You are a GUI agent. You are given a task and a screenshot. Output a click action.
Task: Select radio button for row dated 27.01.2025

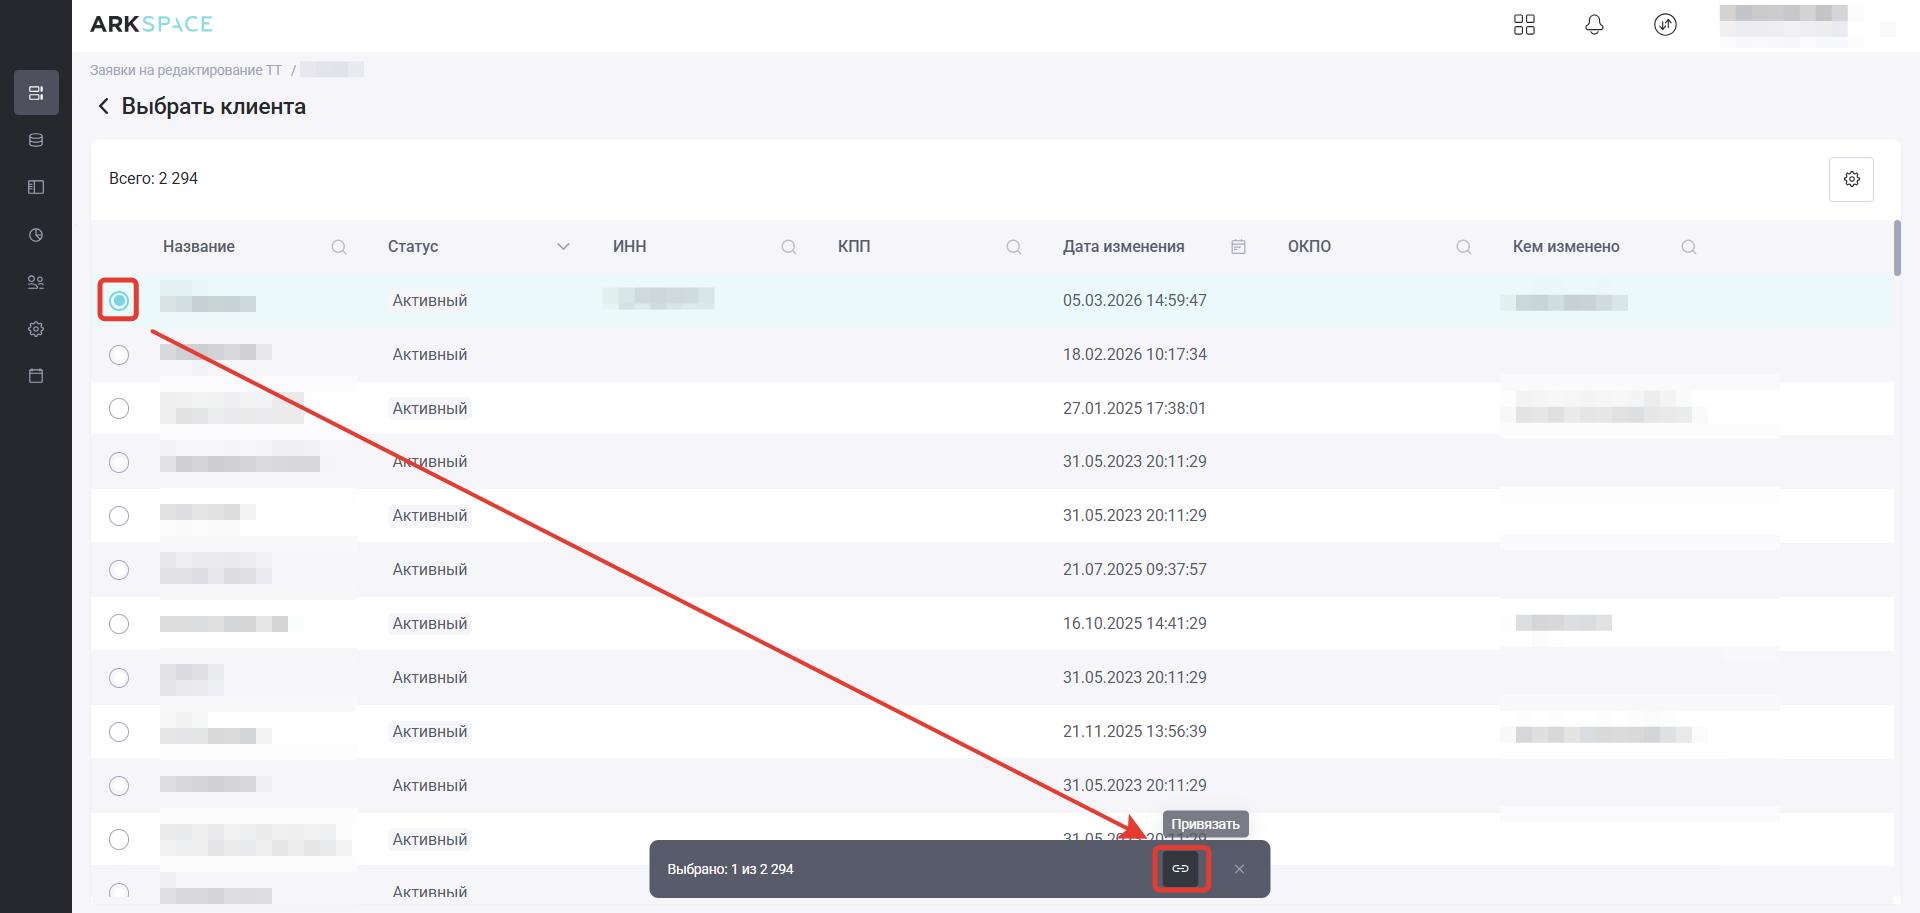tap(119, 409)
